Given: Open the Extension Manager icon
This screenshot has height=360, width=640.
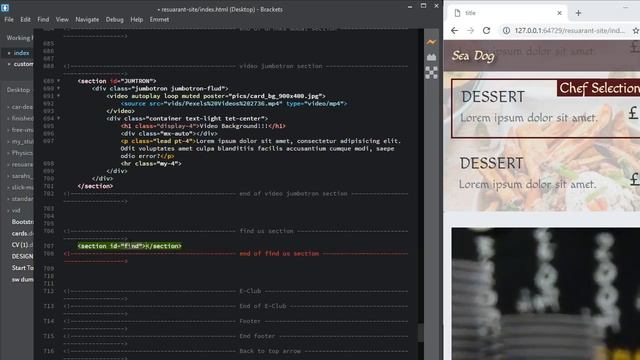Looking at the screenshot, I should click(431, 58).
